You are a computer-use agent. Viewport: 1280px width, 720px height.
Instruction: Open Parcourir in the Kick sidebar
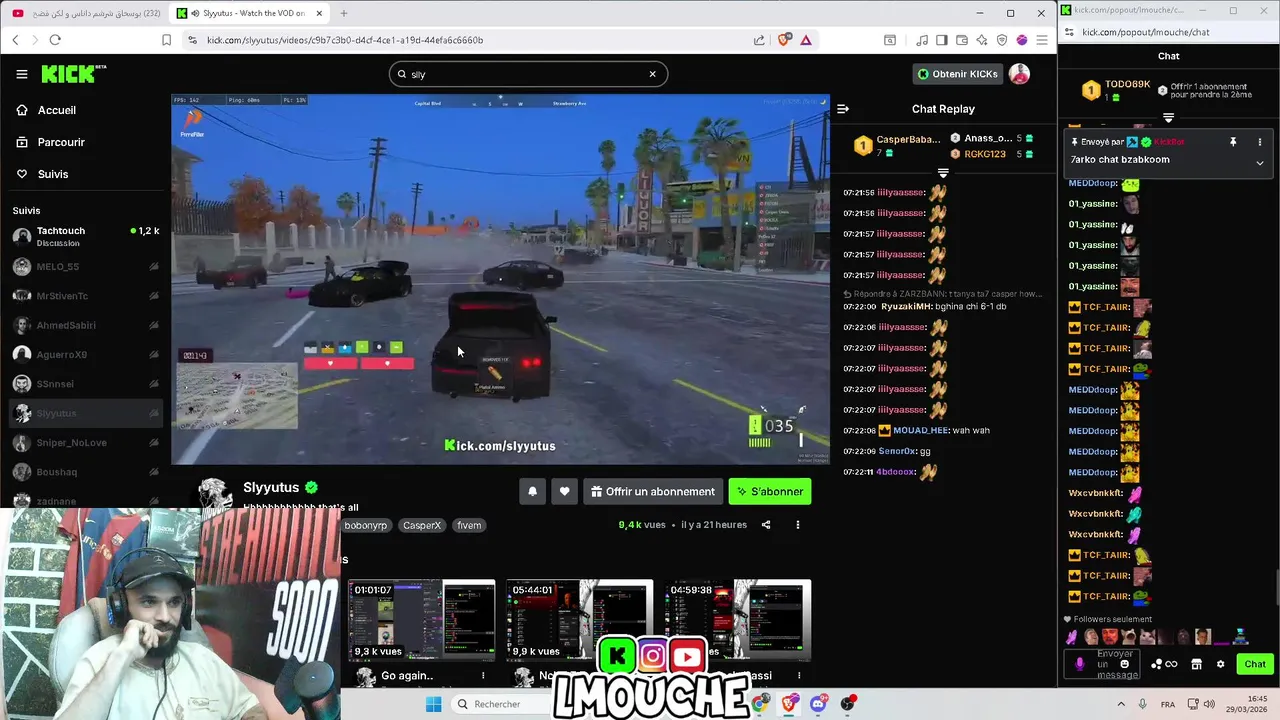pos(61,142)
